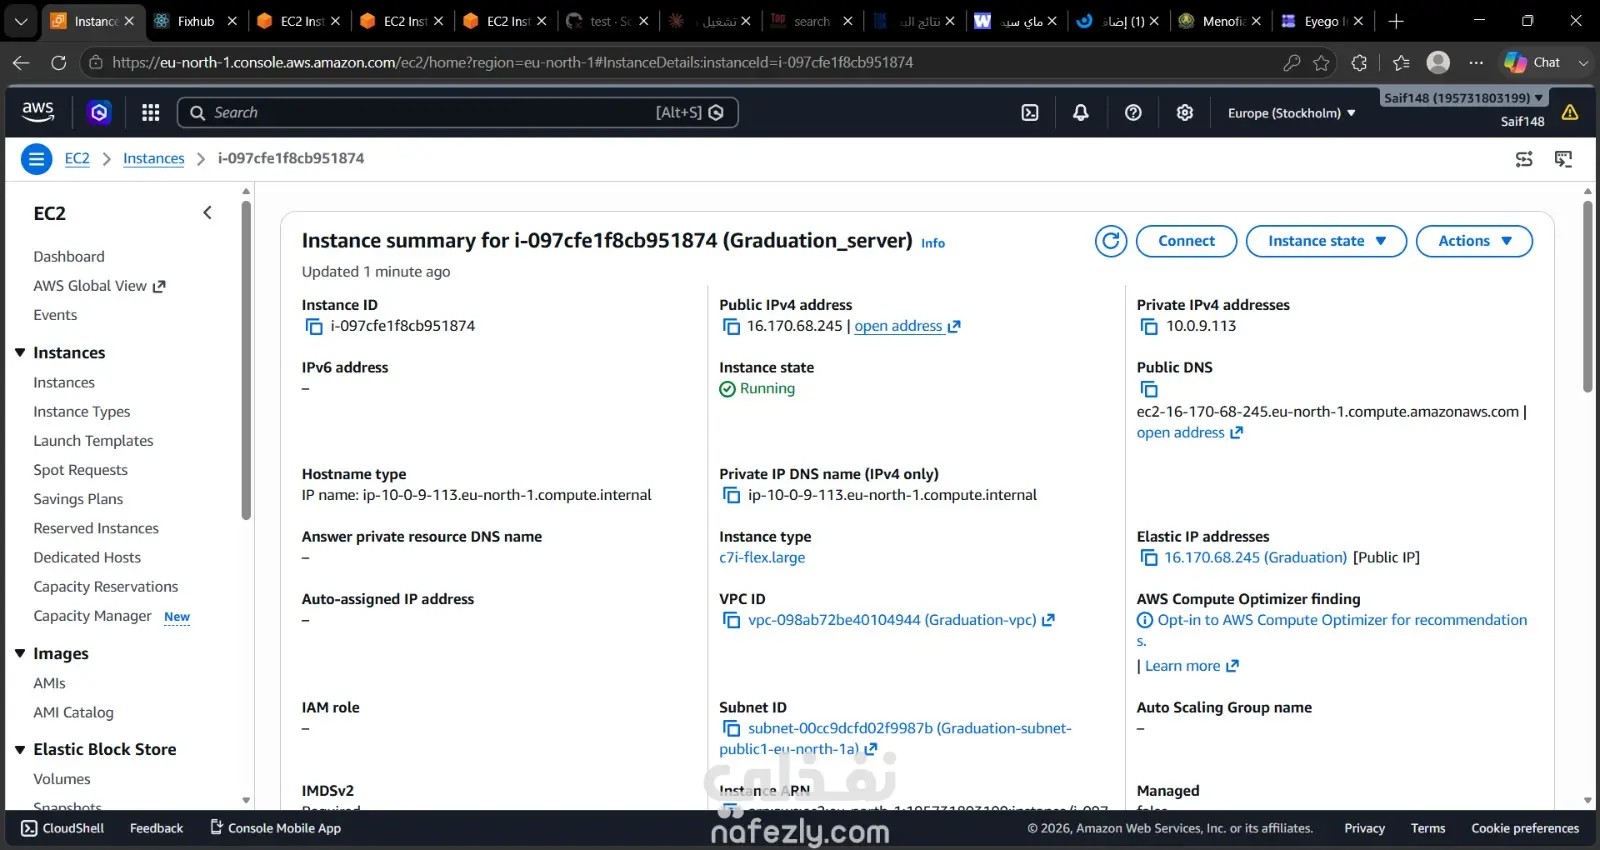The height and width of the screenshot is (850, 1600).
Task: Open Cookie preferences in the footer
Action: click(1525, 828)
